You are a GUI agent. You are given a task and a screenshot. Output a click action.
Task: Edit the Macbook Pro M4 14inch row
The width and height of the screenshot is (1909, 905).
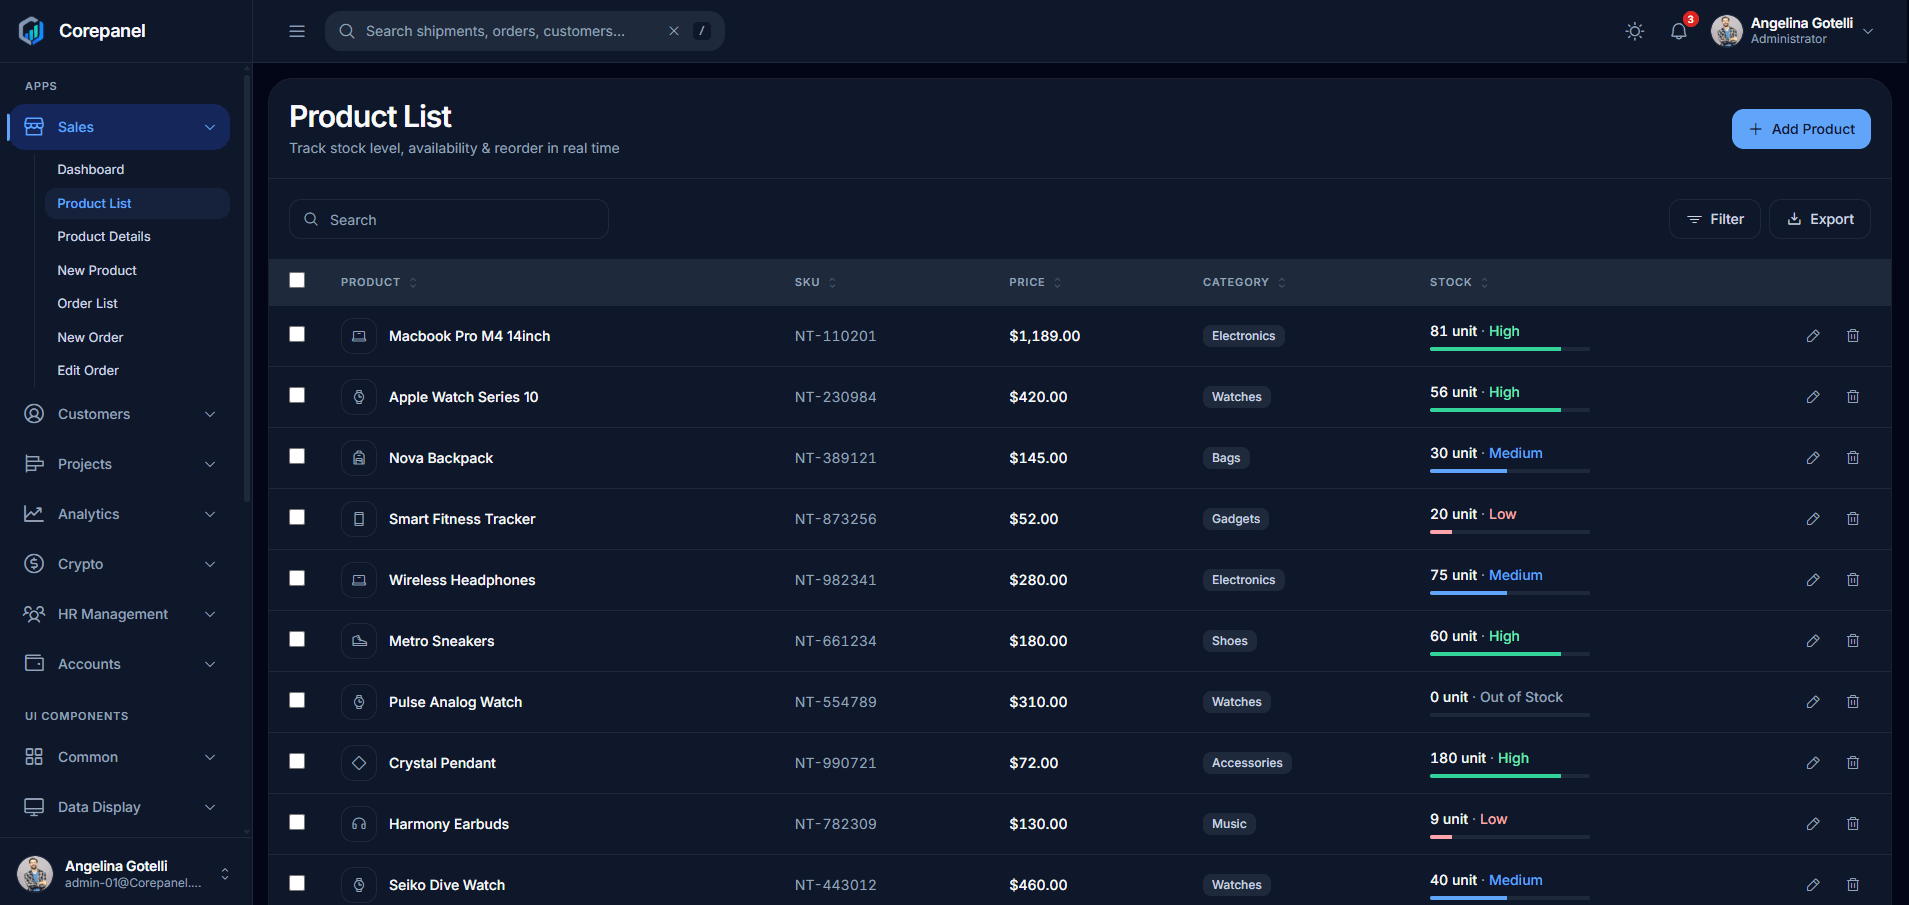[x=1813, y=336]
